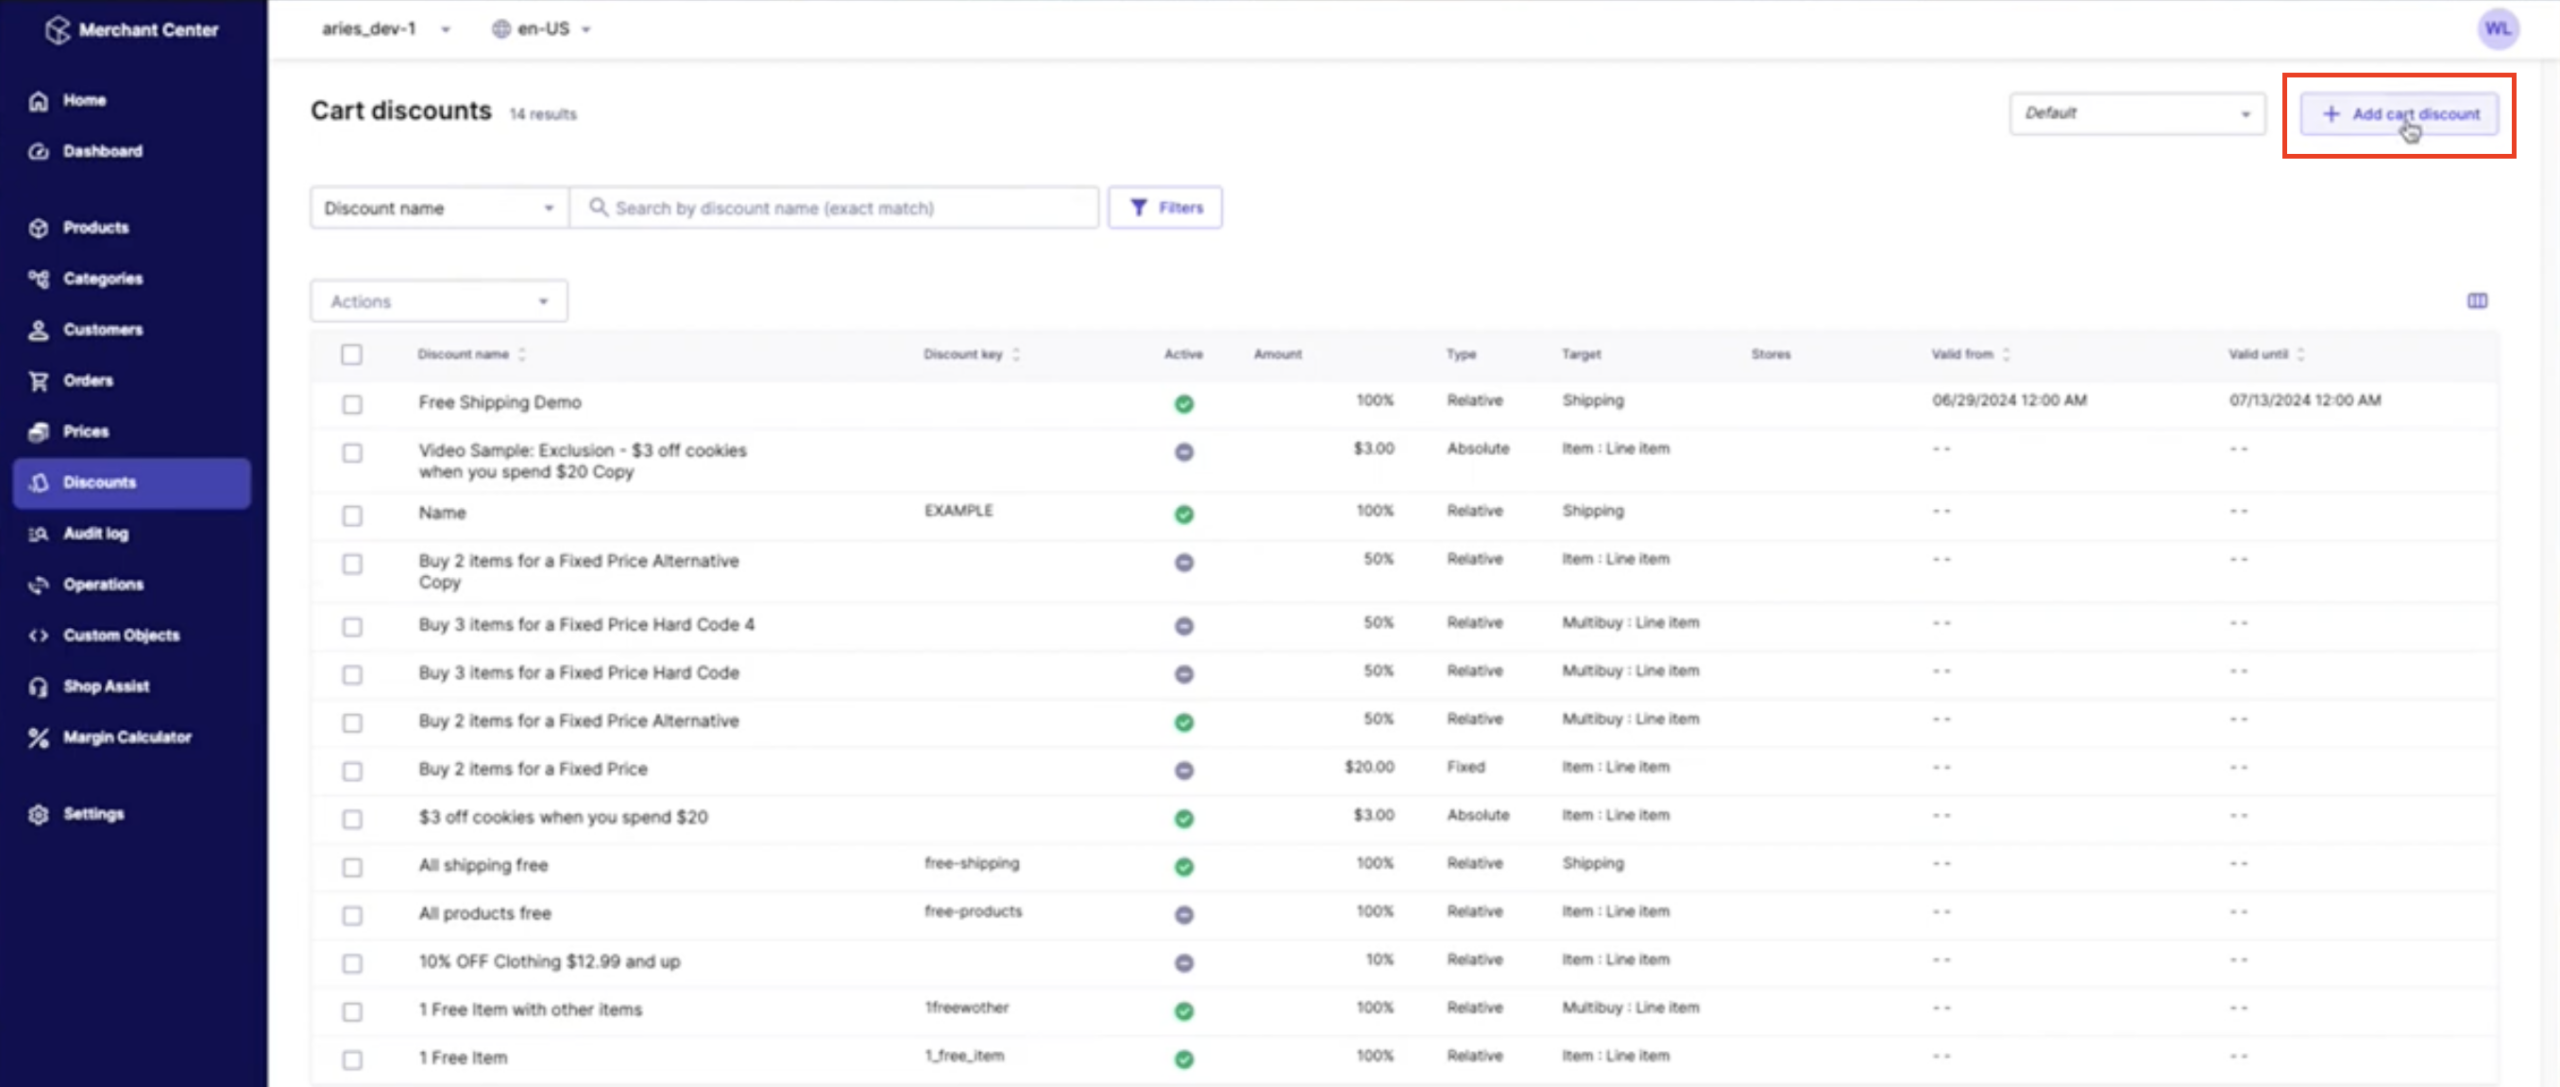The width and height of the screenshot is (2560, 1087).
Task: Check the All shipping free checkbox
Action: (x=352, y=868)
